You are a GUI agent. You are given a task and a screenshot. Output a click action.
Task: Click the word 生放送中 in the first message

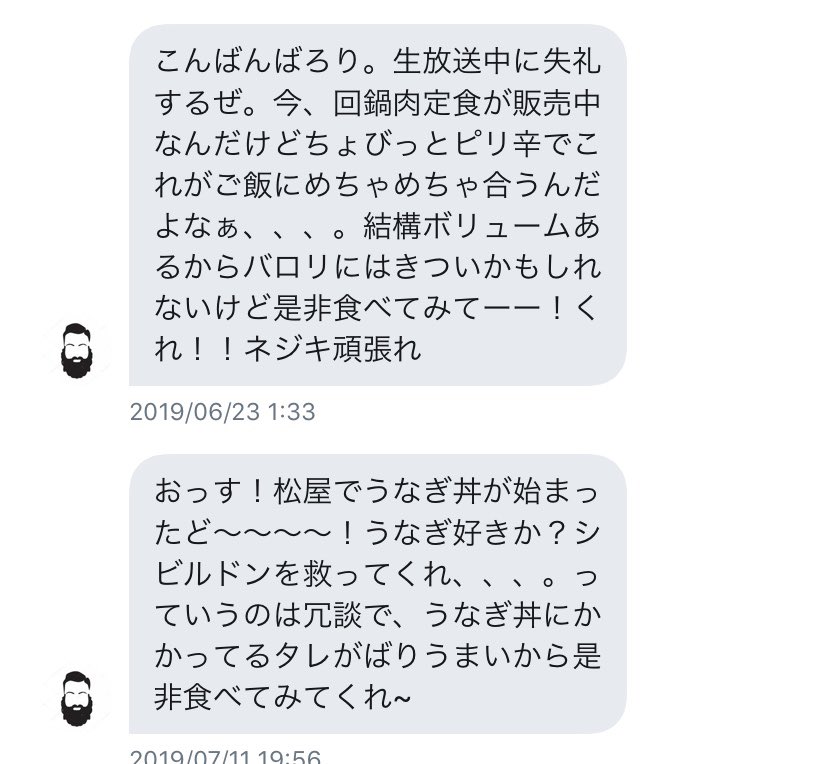(x=451, y=62)
